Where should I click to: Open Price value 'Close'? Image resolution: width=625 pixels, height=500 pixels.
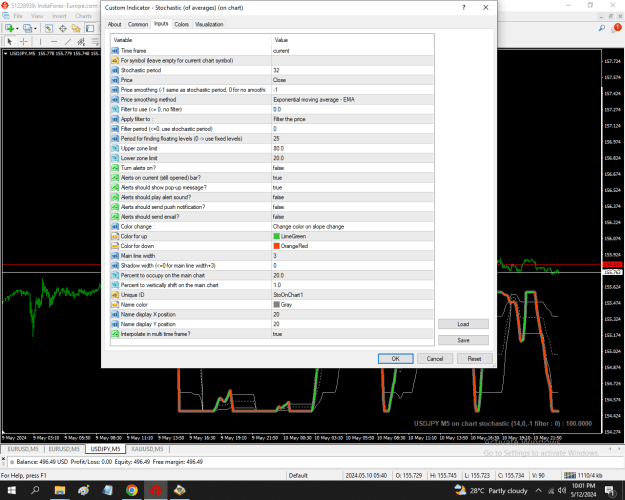coord(352,80)
